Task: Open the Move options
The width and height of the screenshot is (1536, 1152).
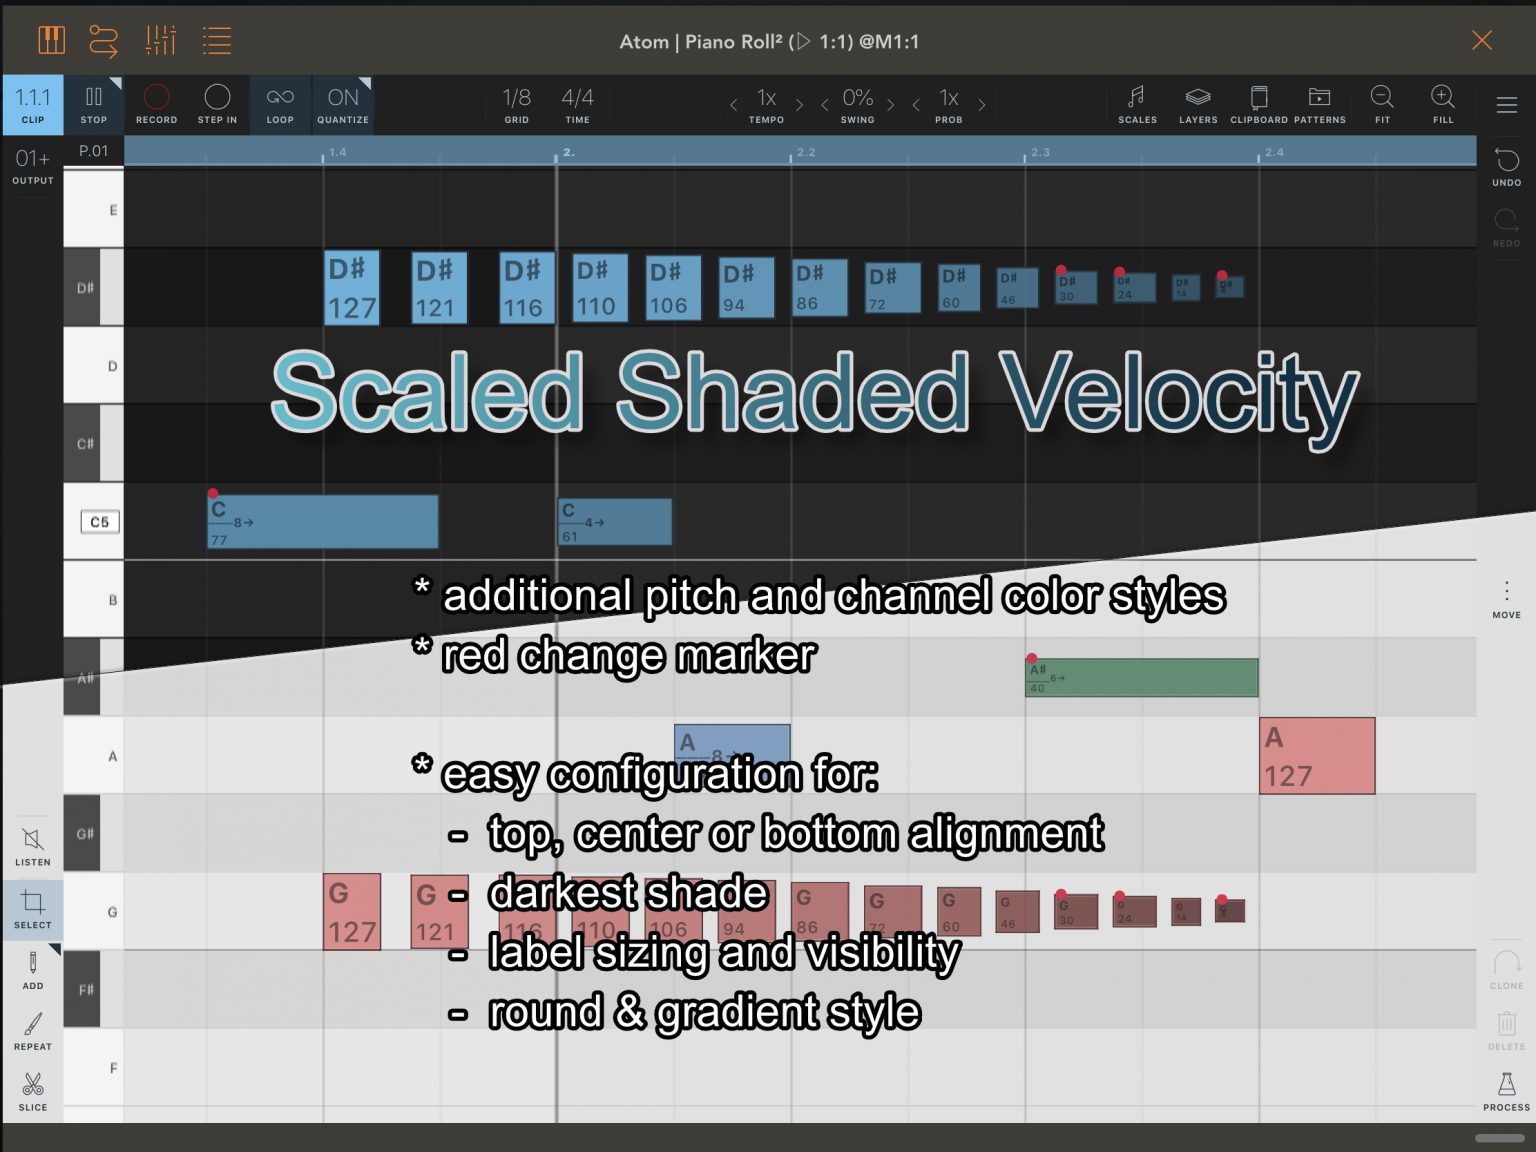Action: (x=1506, y=600)
